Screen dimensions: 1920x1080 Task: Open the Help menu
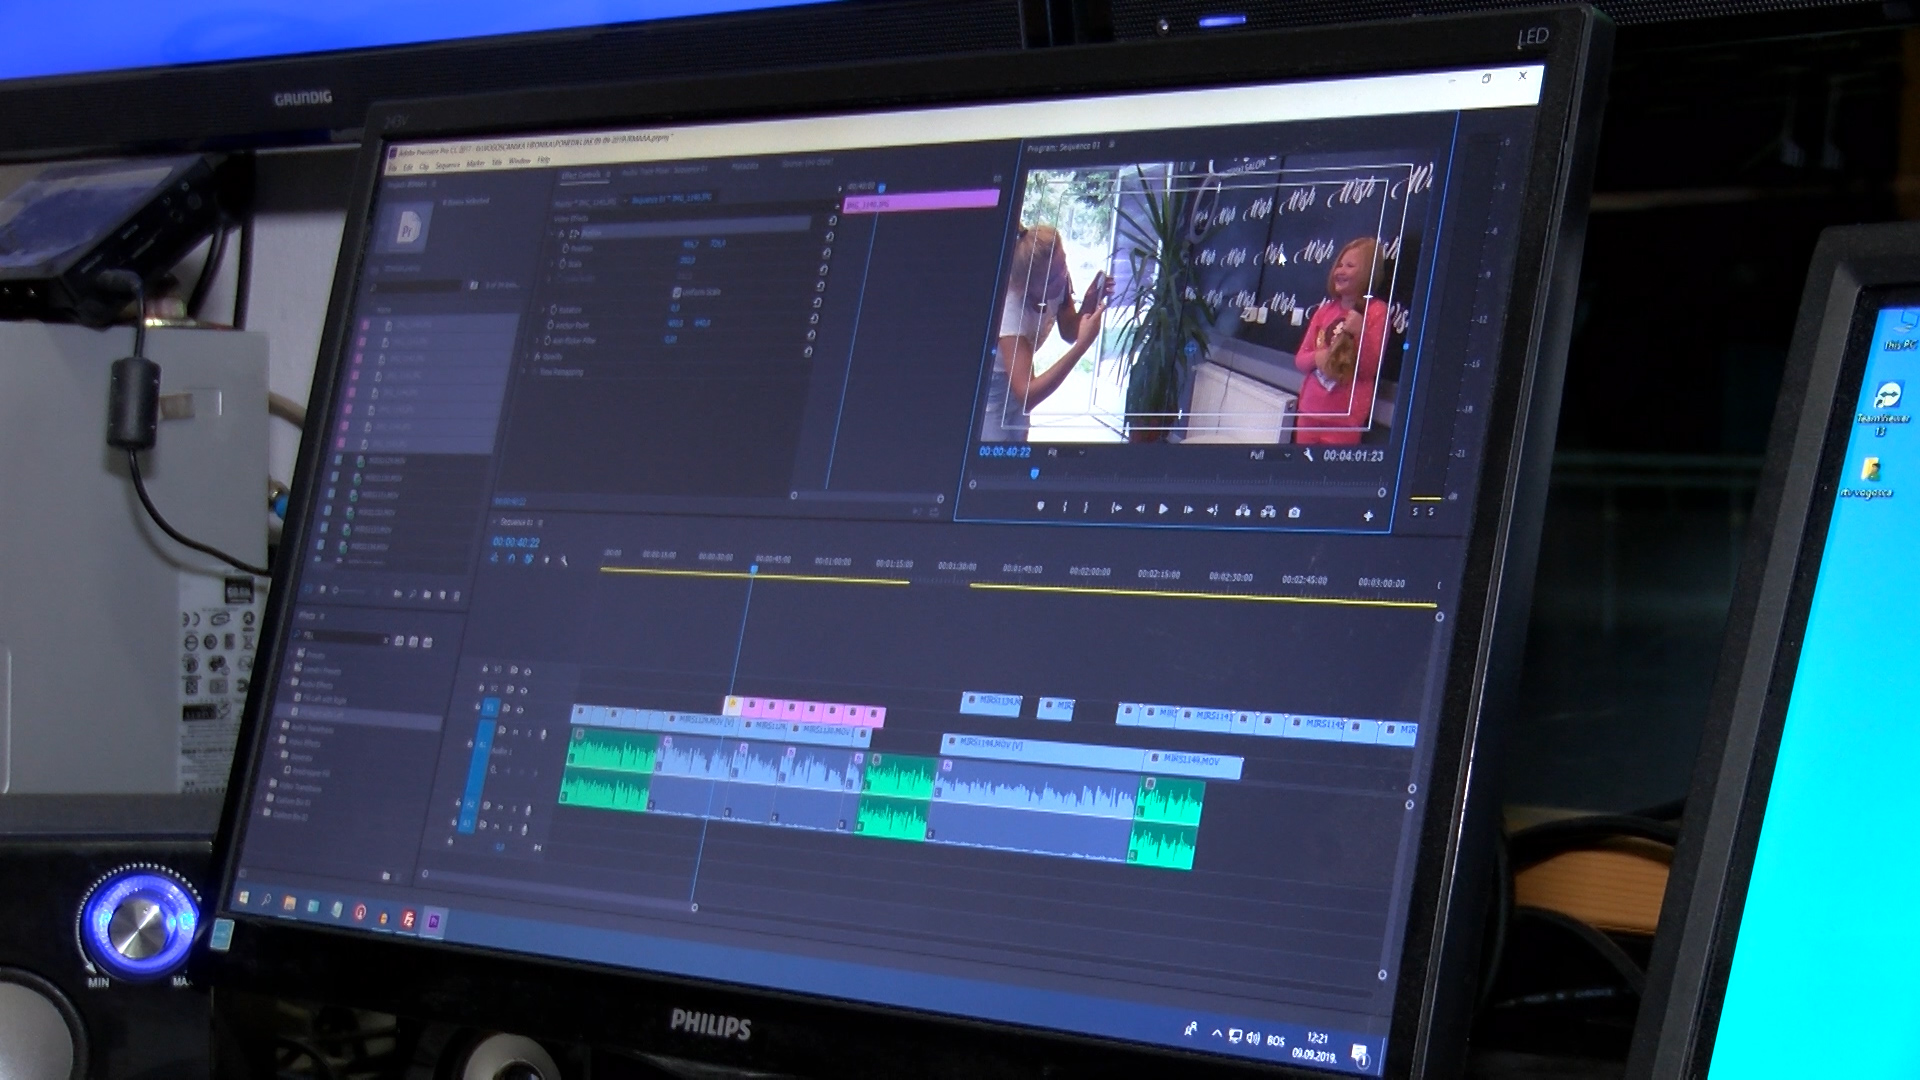543,161
